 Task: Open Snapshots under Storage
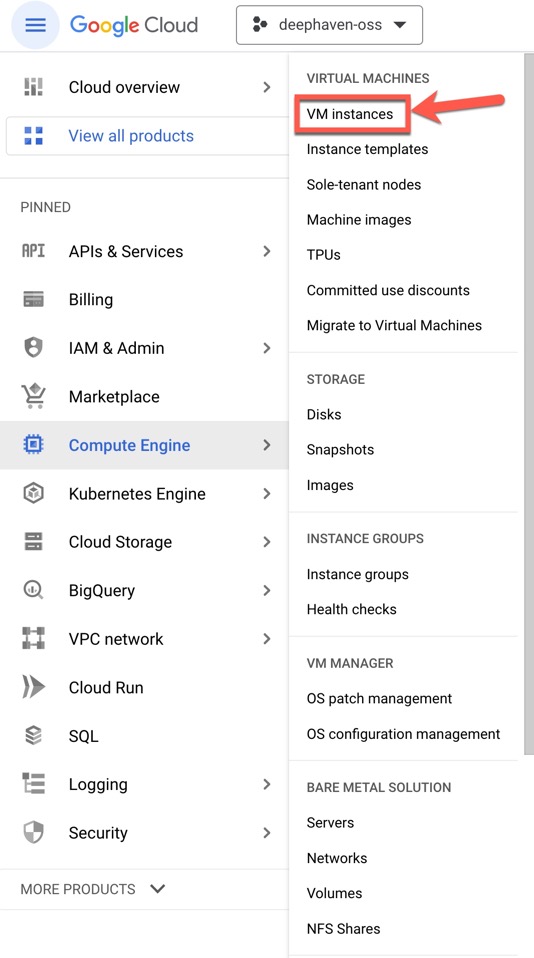coord(340,450)
